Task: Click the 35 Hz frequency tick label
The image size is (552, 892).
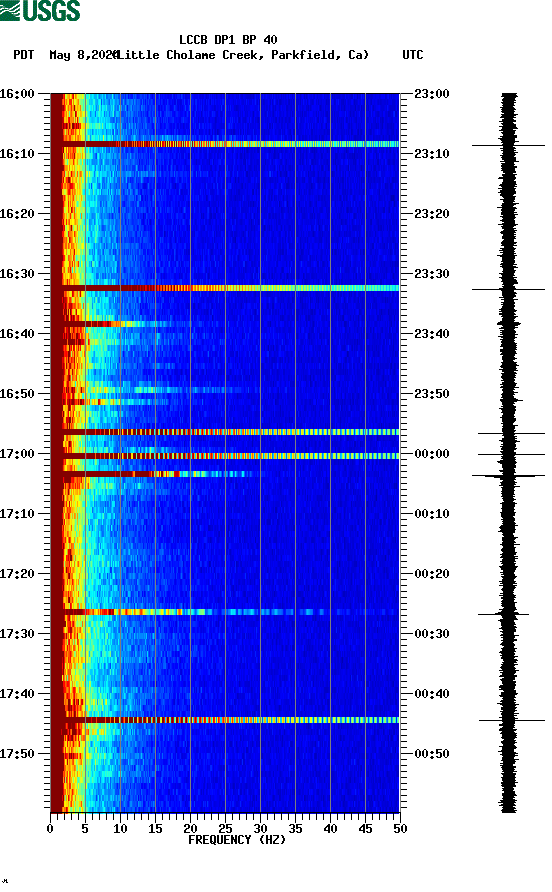Action: tap(295, 829)
